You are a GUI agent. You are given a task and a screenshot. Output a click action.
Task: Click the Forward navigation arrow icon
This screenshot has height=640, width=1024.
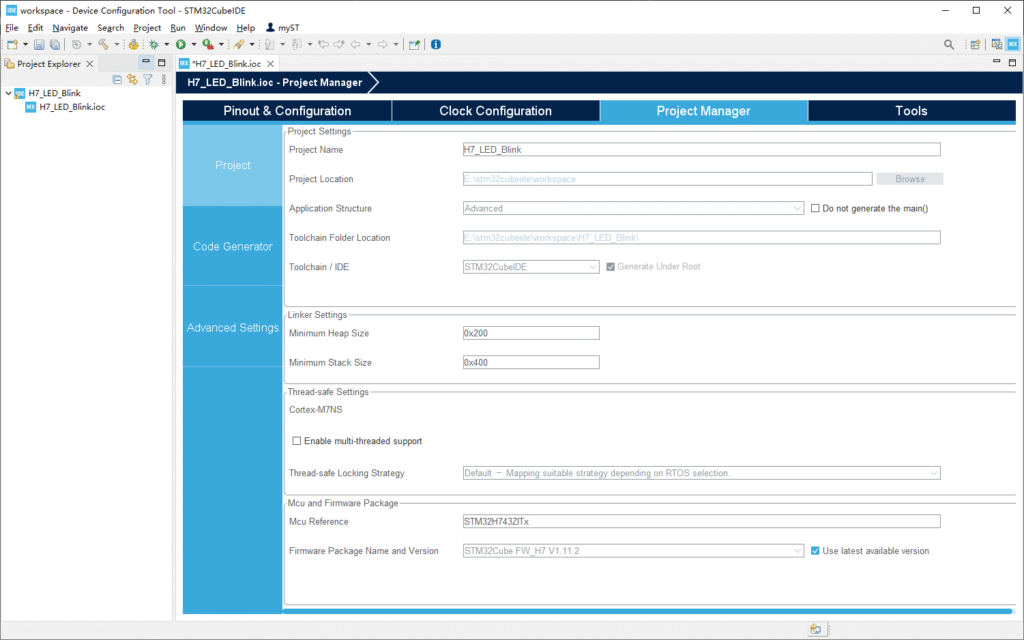383,44
